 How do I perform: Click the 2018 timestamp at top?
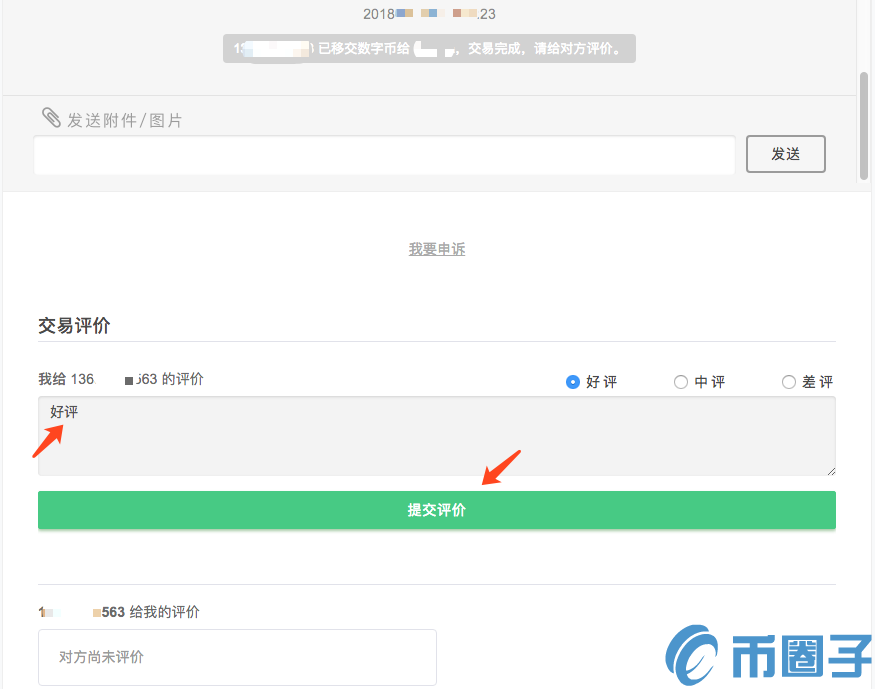click(429, 14)
